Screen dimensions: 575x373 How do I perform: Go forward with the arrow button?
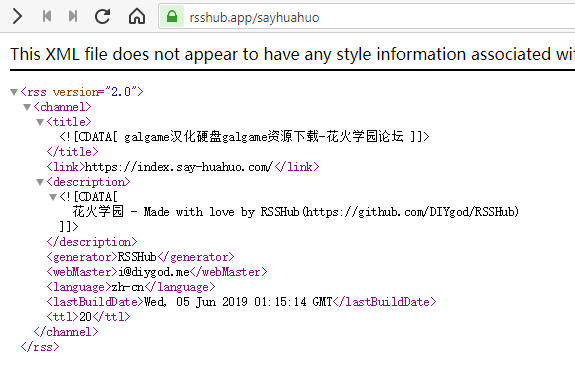tap(17, 17)
